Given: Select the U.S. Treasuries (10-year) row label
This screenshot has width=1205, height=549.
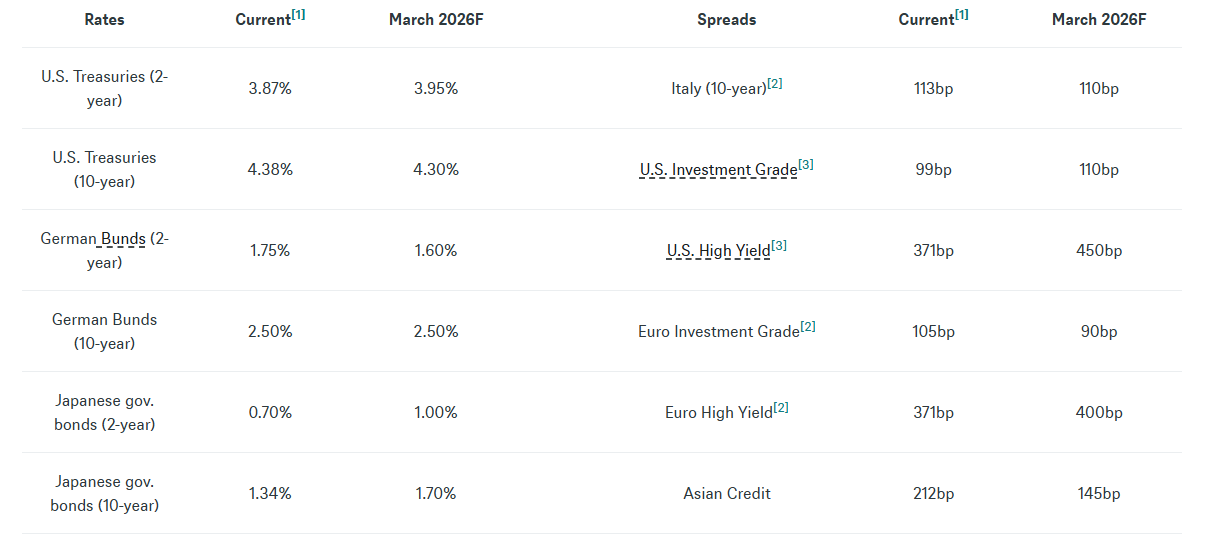Looking at the screenshot, I should (105, 170).
